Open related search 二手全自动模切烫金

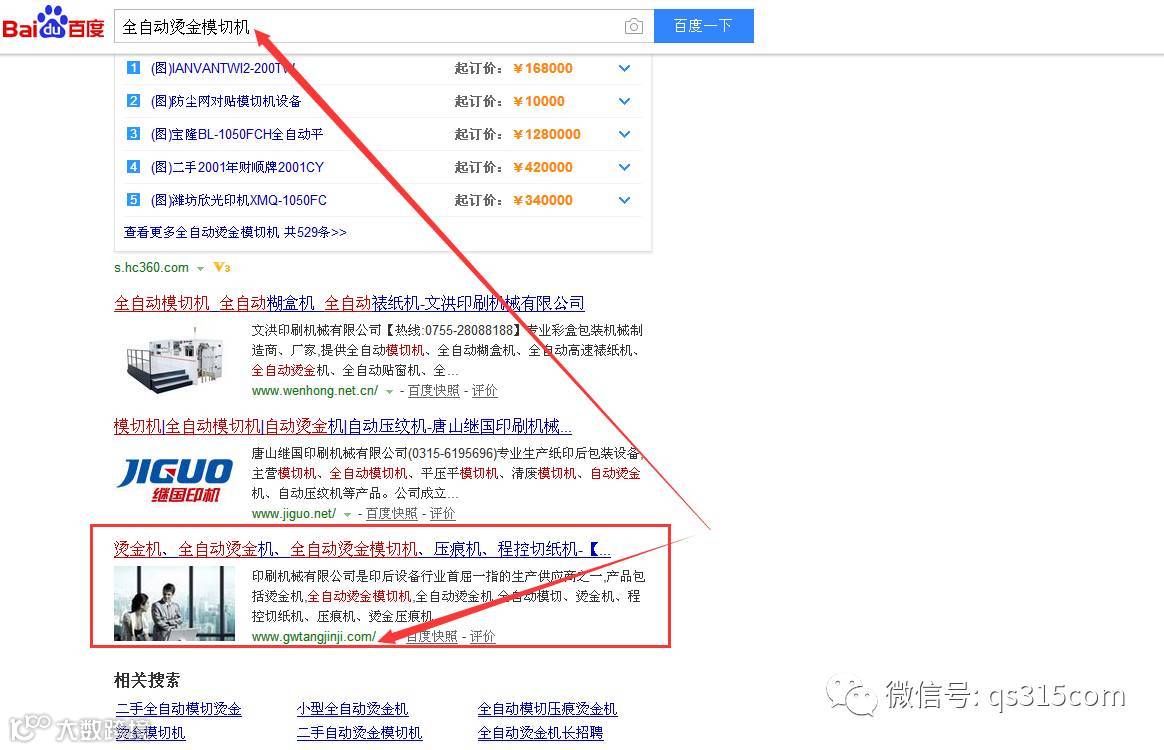click(178, 709)
